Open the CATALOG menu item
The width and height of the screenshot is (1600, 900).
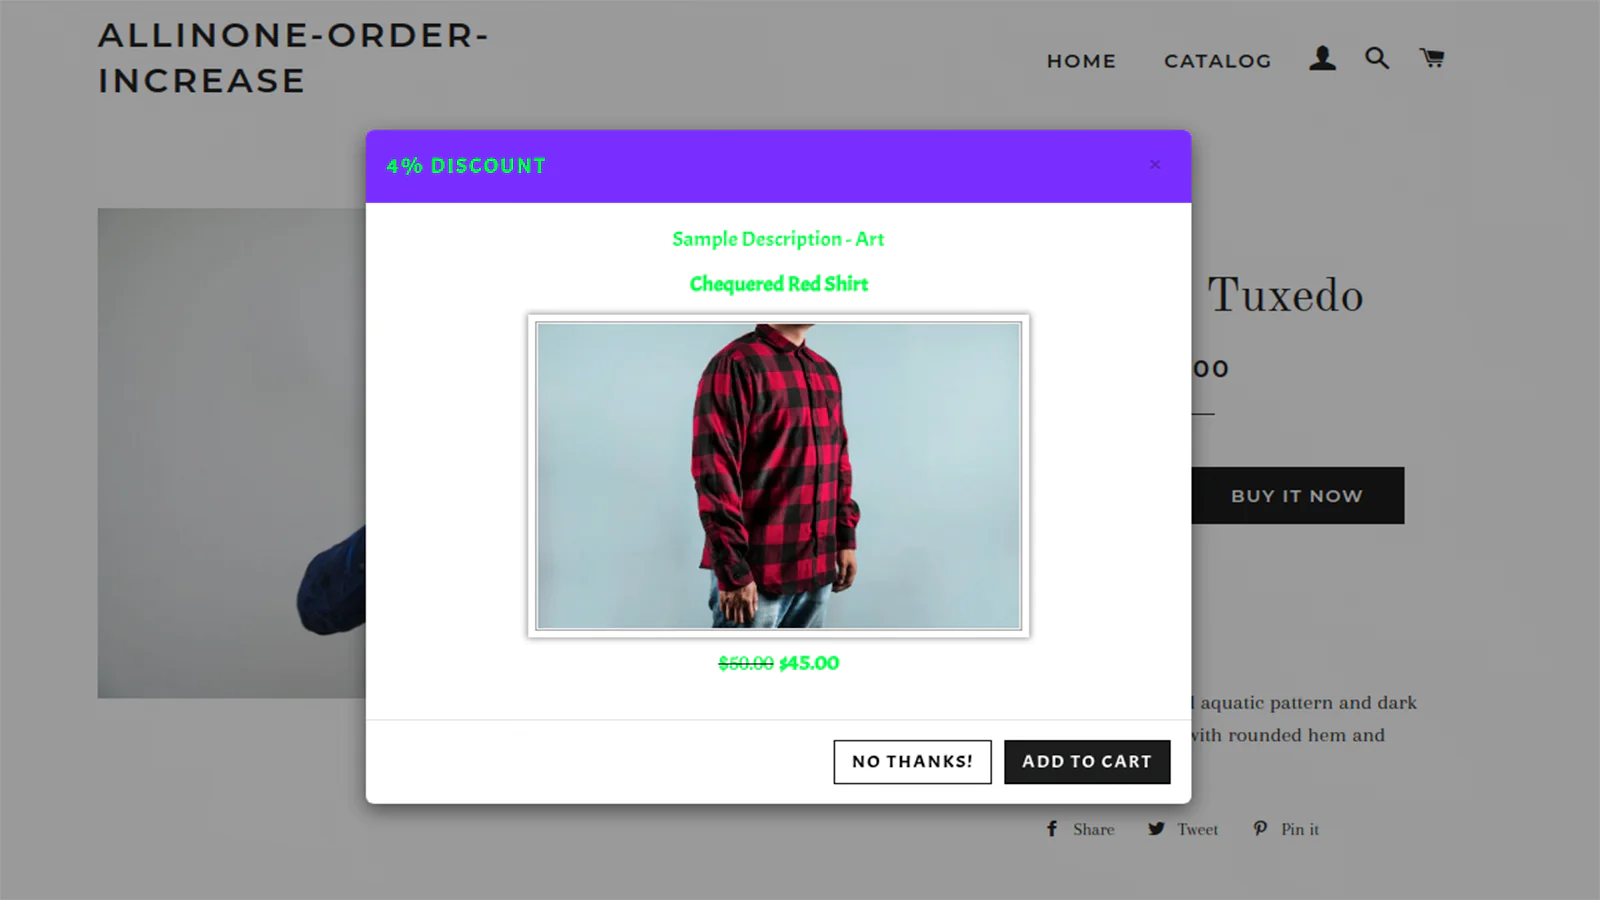tap(1217, 61)
